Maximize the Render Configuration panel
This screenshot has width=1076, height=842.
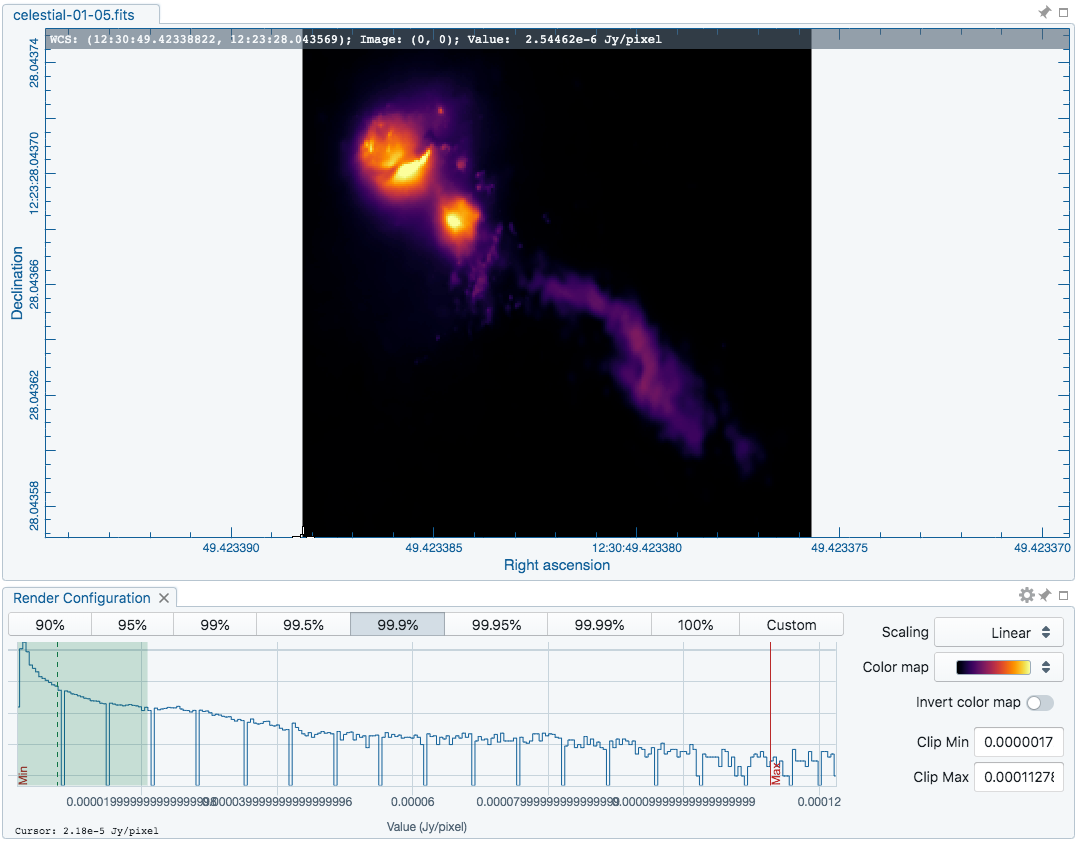point(1063,594)
